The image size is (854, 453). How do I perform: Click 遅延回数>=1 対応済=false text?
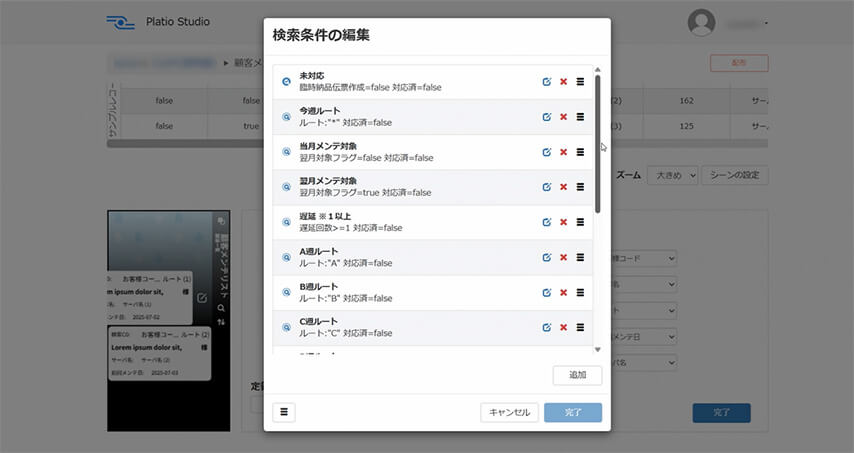(x=351, y=228)
